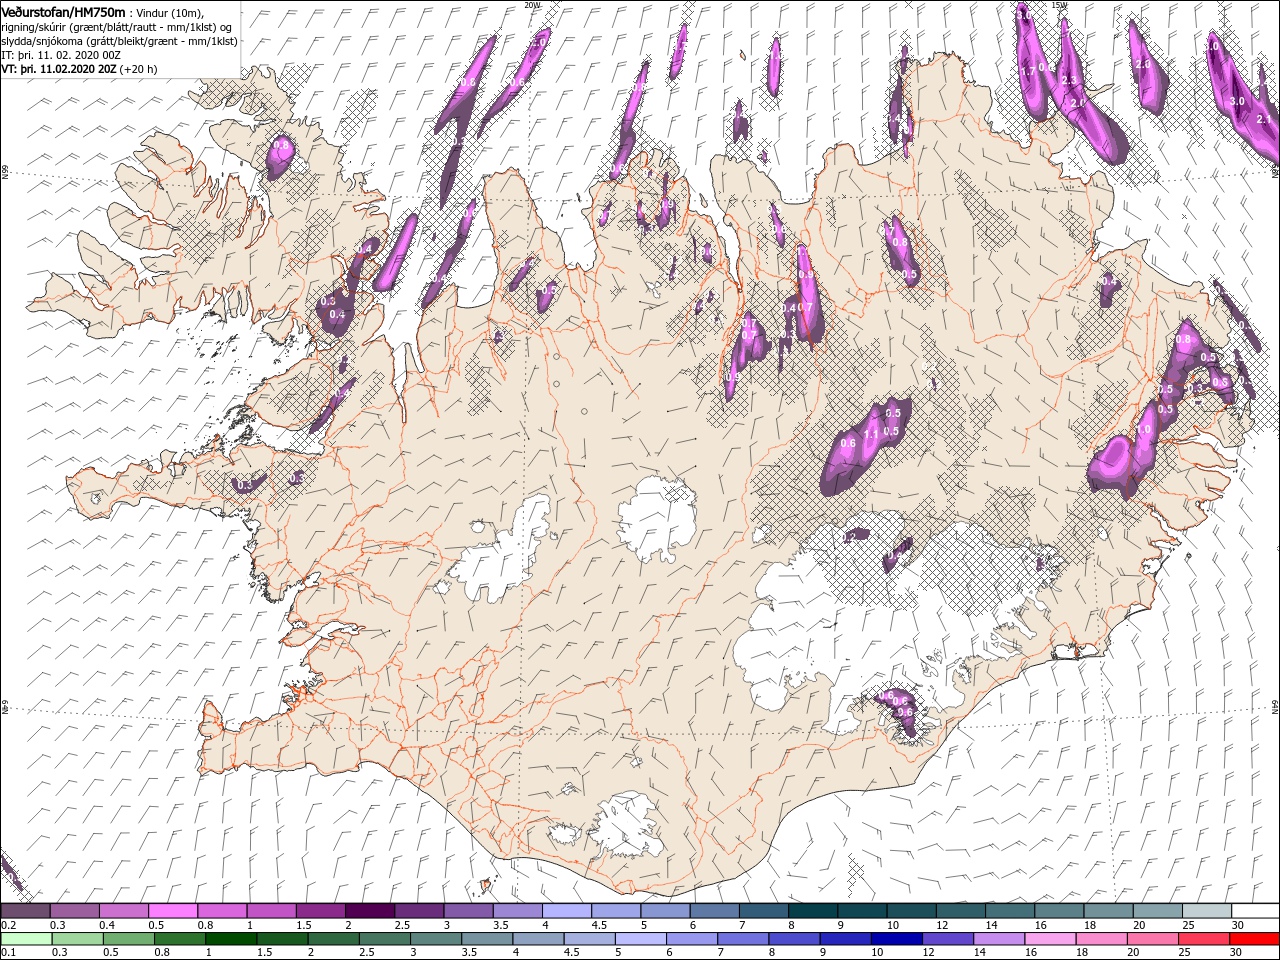Click the '2.1' value in the top-right corner
Screen dimensions: 1280x960
pos(1263,119)
